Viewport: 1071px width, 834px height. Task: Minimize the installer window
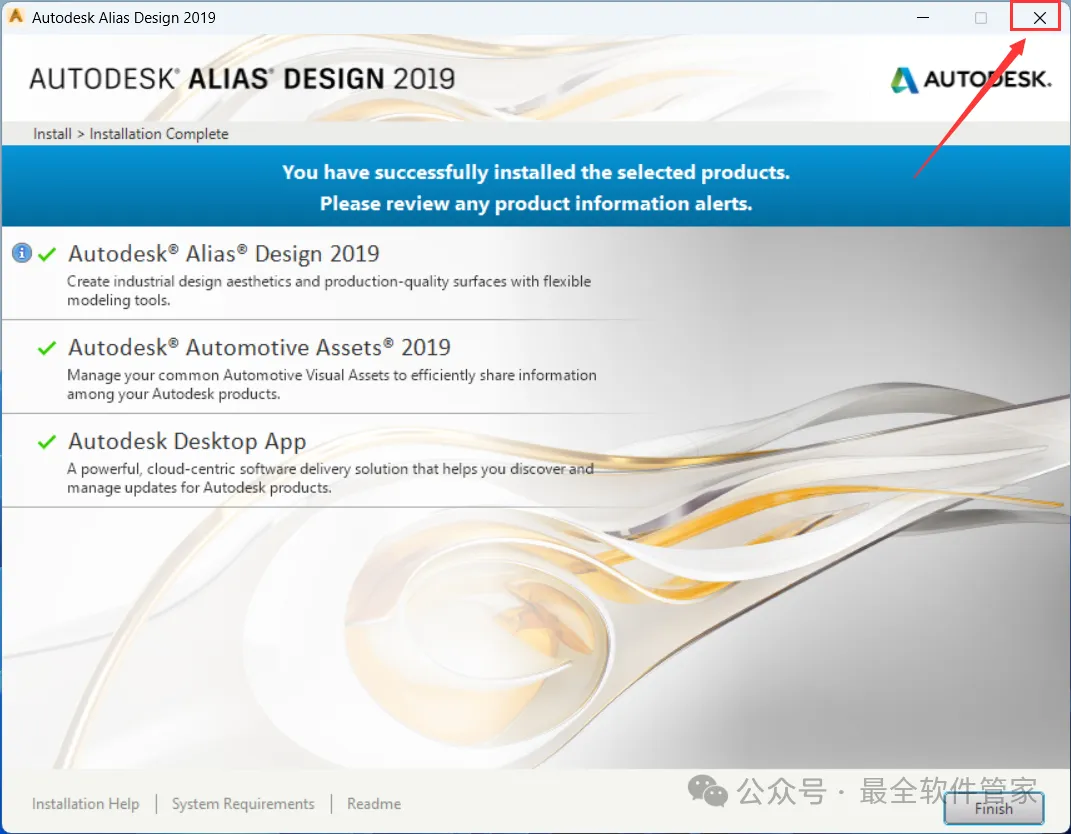tap(923, 18)
